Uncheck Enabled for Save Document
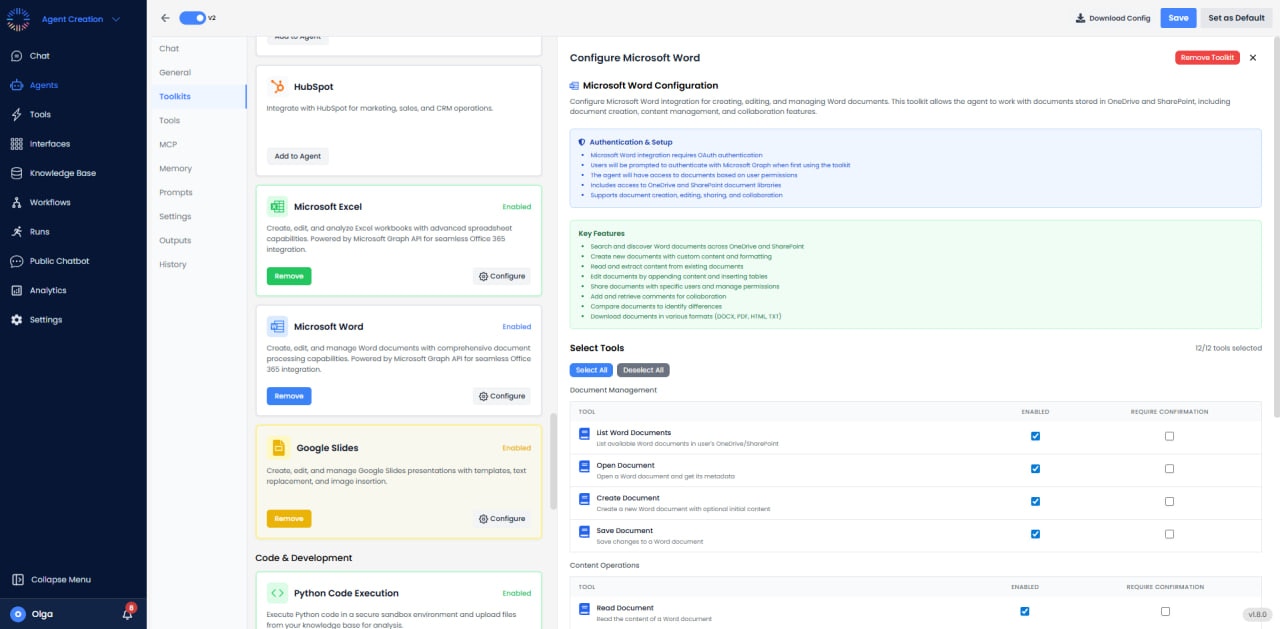1280x629 pixels. 1035,534
